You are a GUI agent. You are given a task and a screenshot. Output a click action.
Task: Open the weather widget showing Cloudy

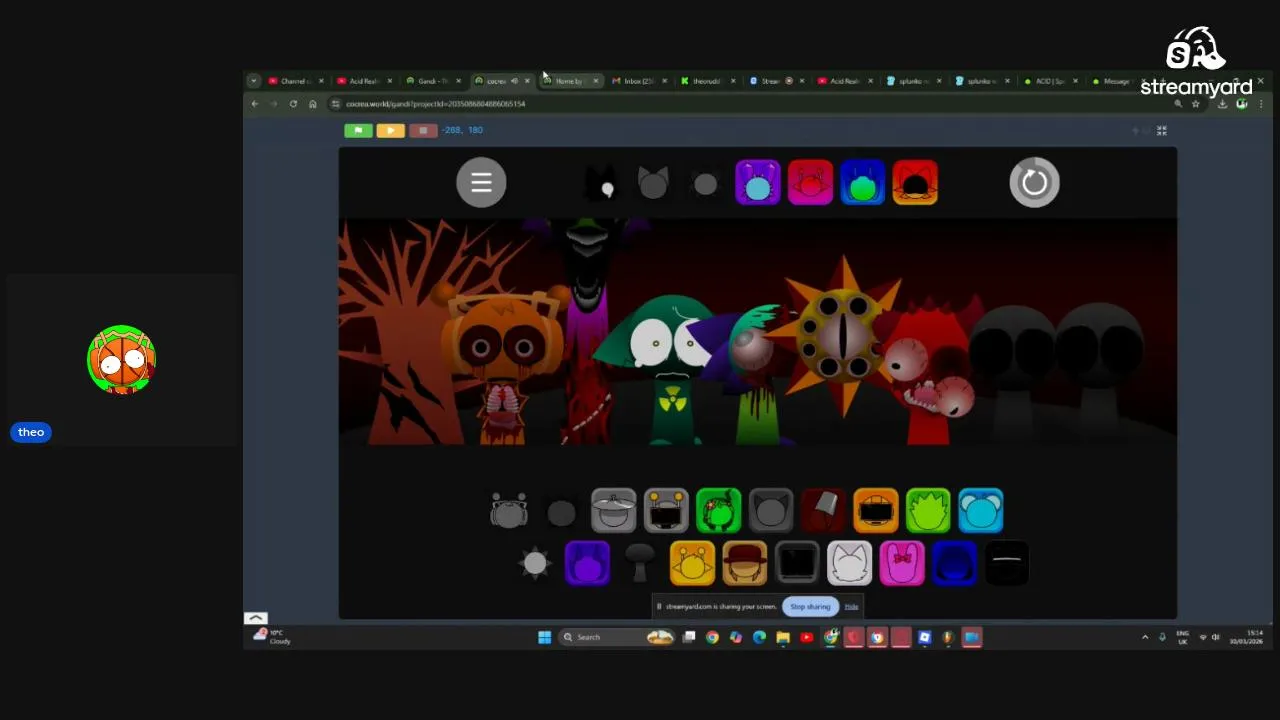click(x=273, y=636)
